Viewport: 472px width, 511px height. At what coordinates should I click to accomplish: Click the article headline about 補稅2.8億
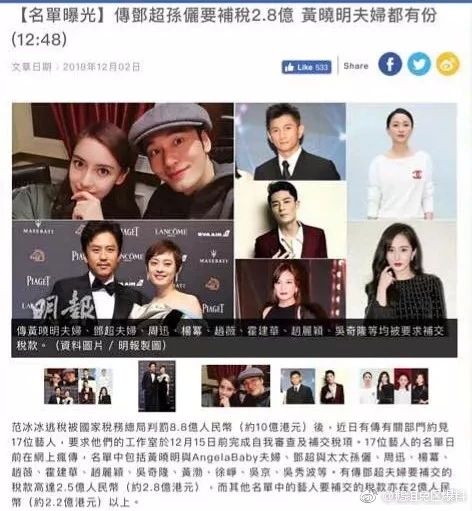224,28
